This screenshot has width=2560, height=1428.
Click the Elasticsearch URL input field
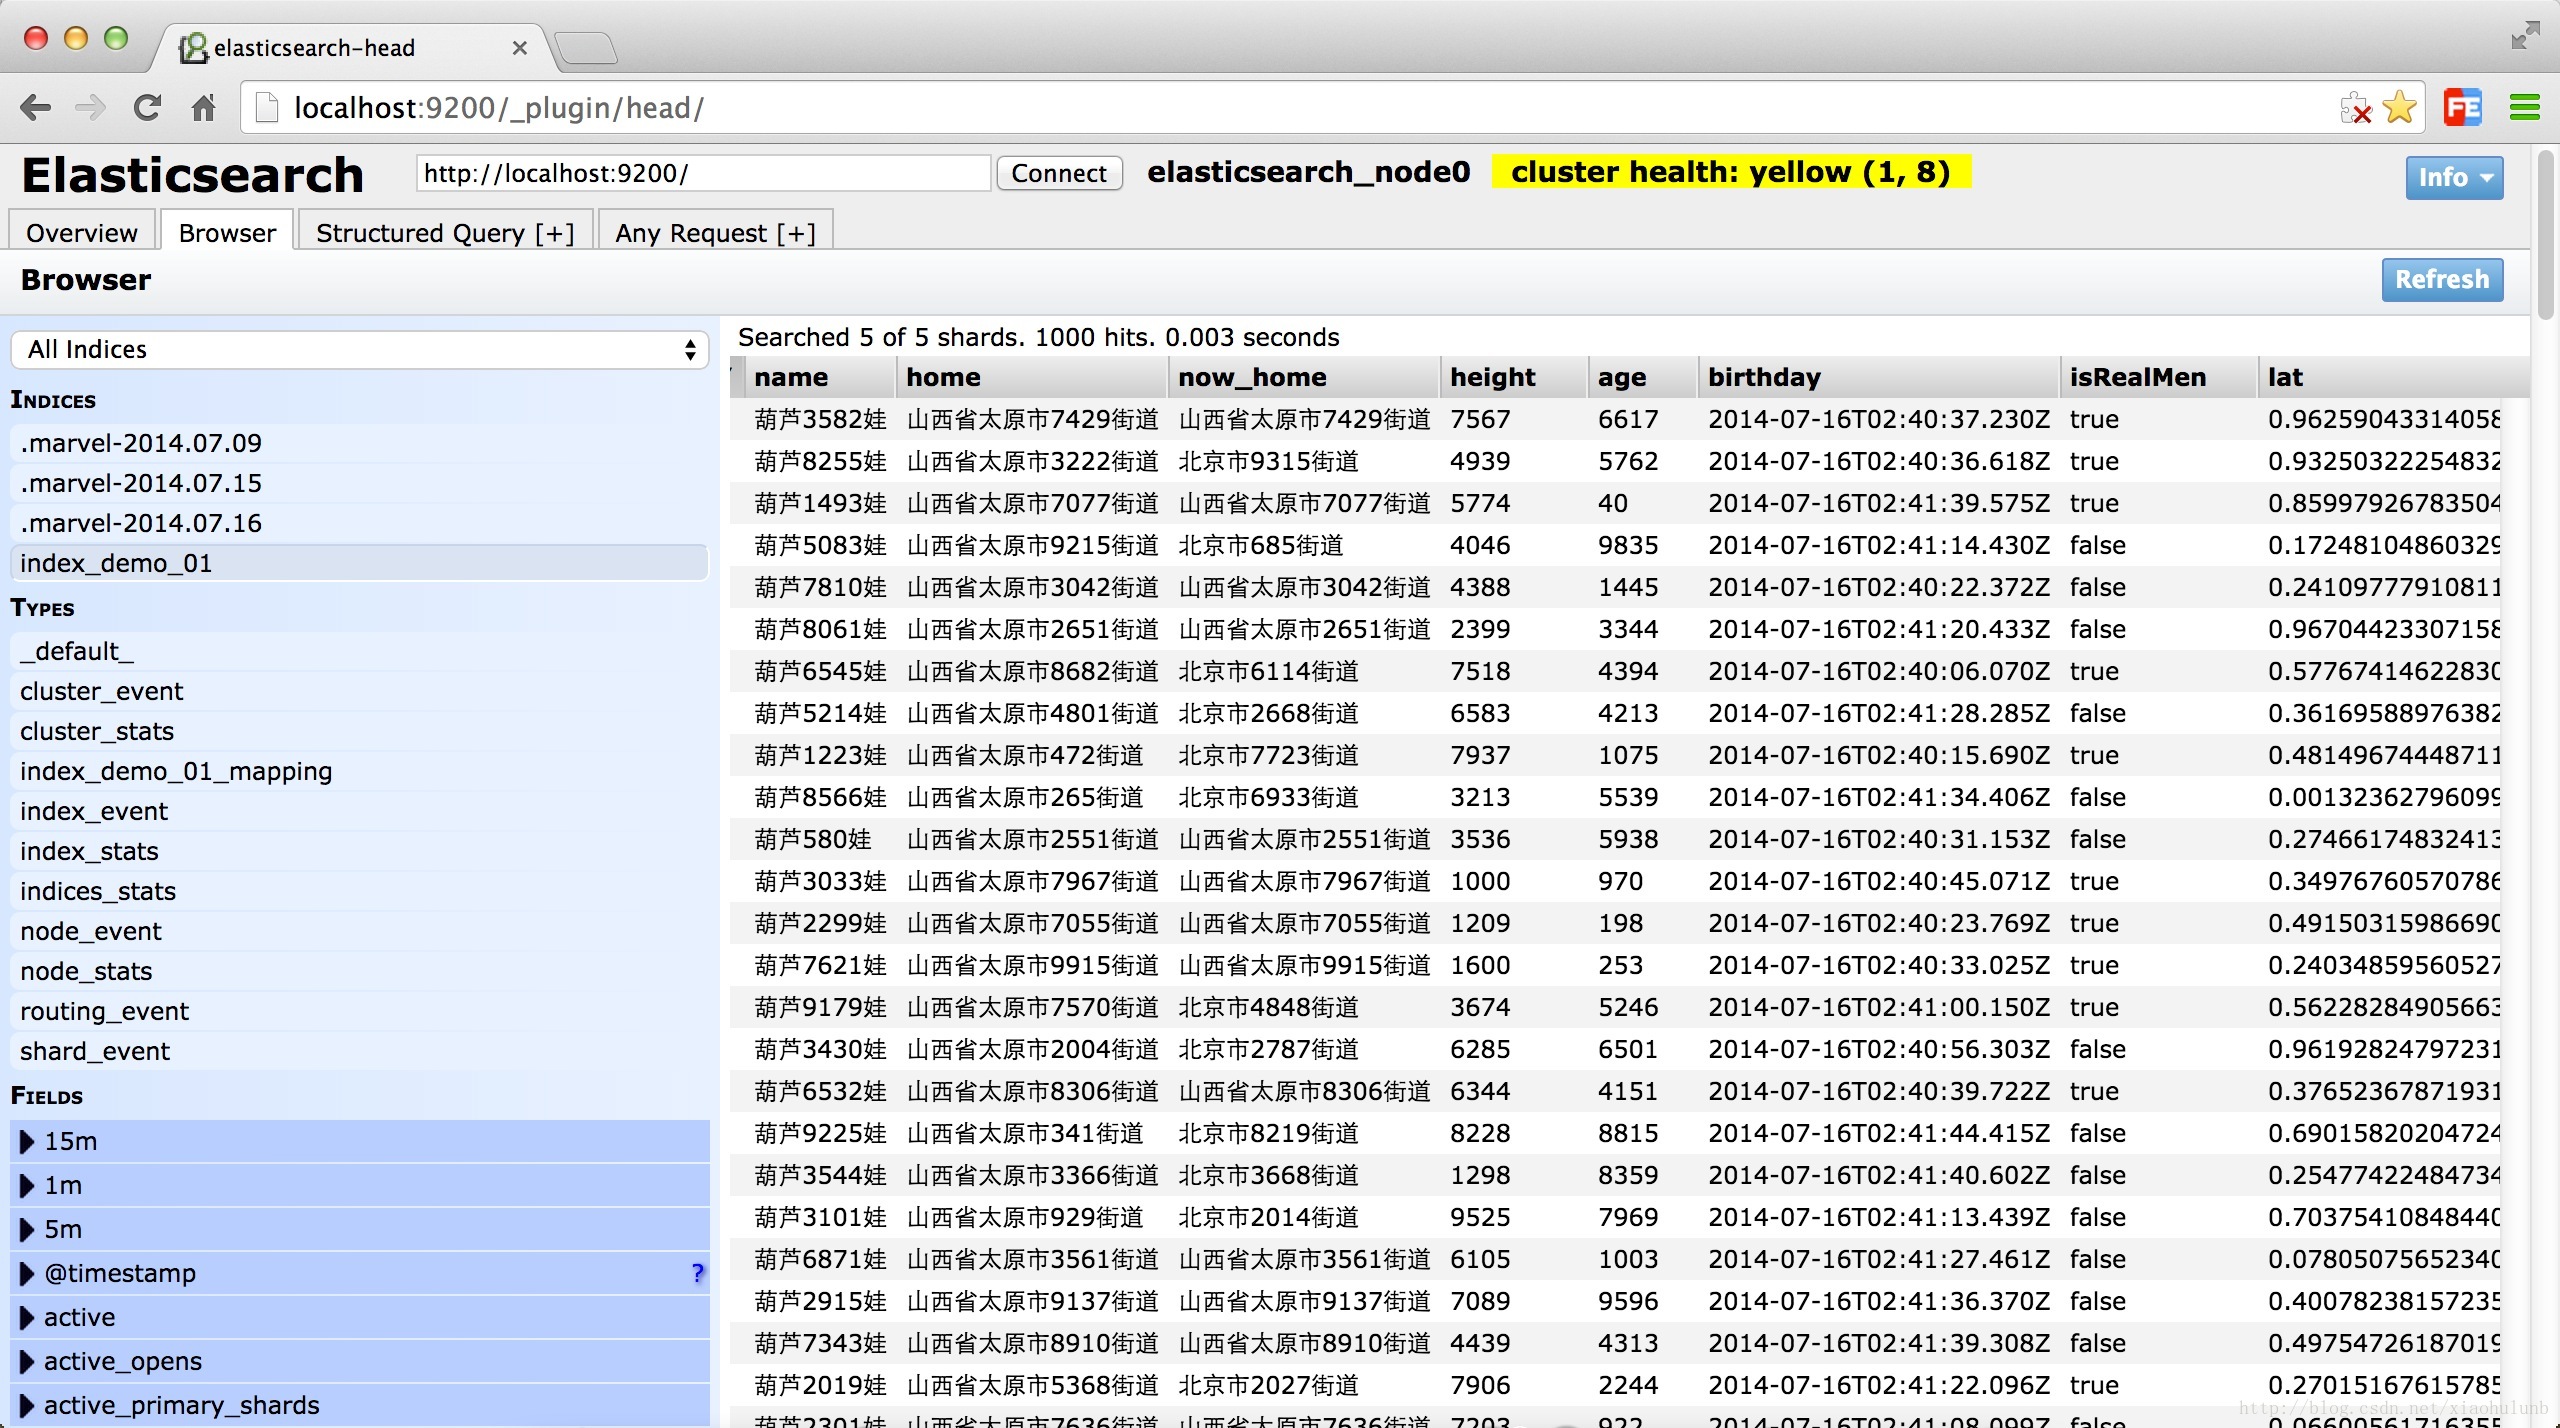click(x=704, y=173)
